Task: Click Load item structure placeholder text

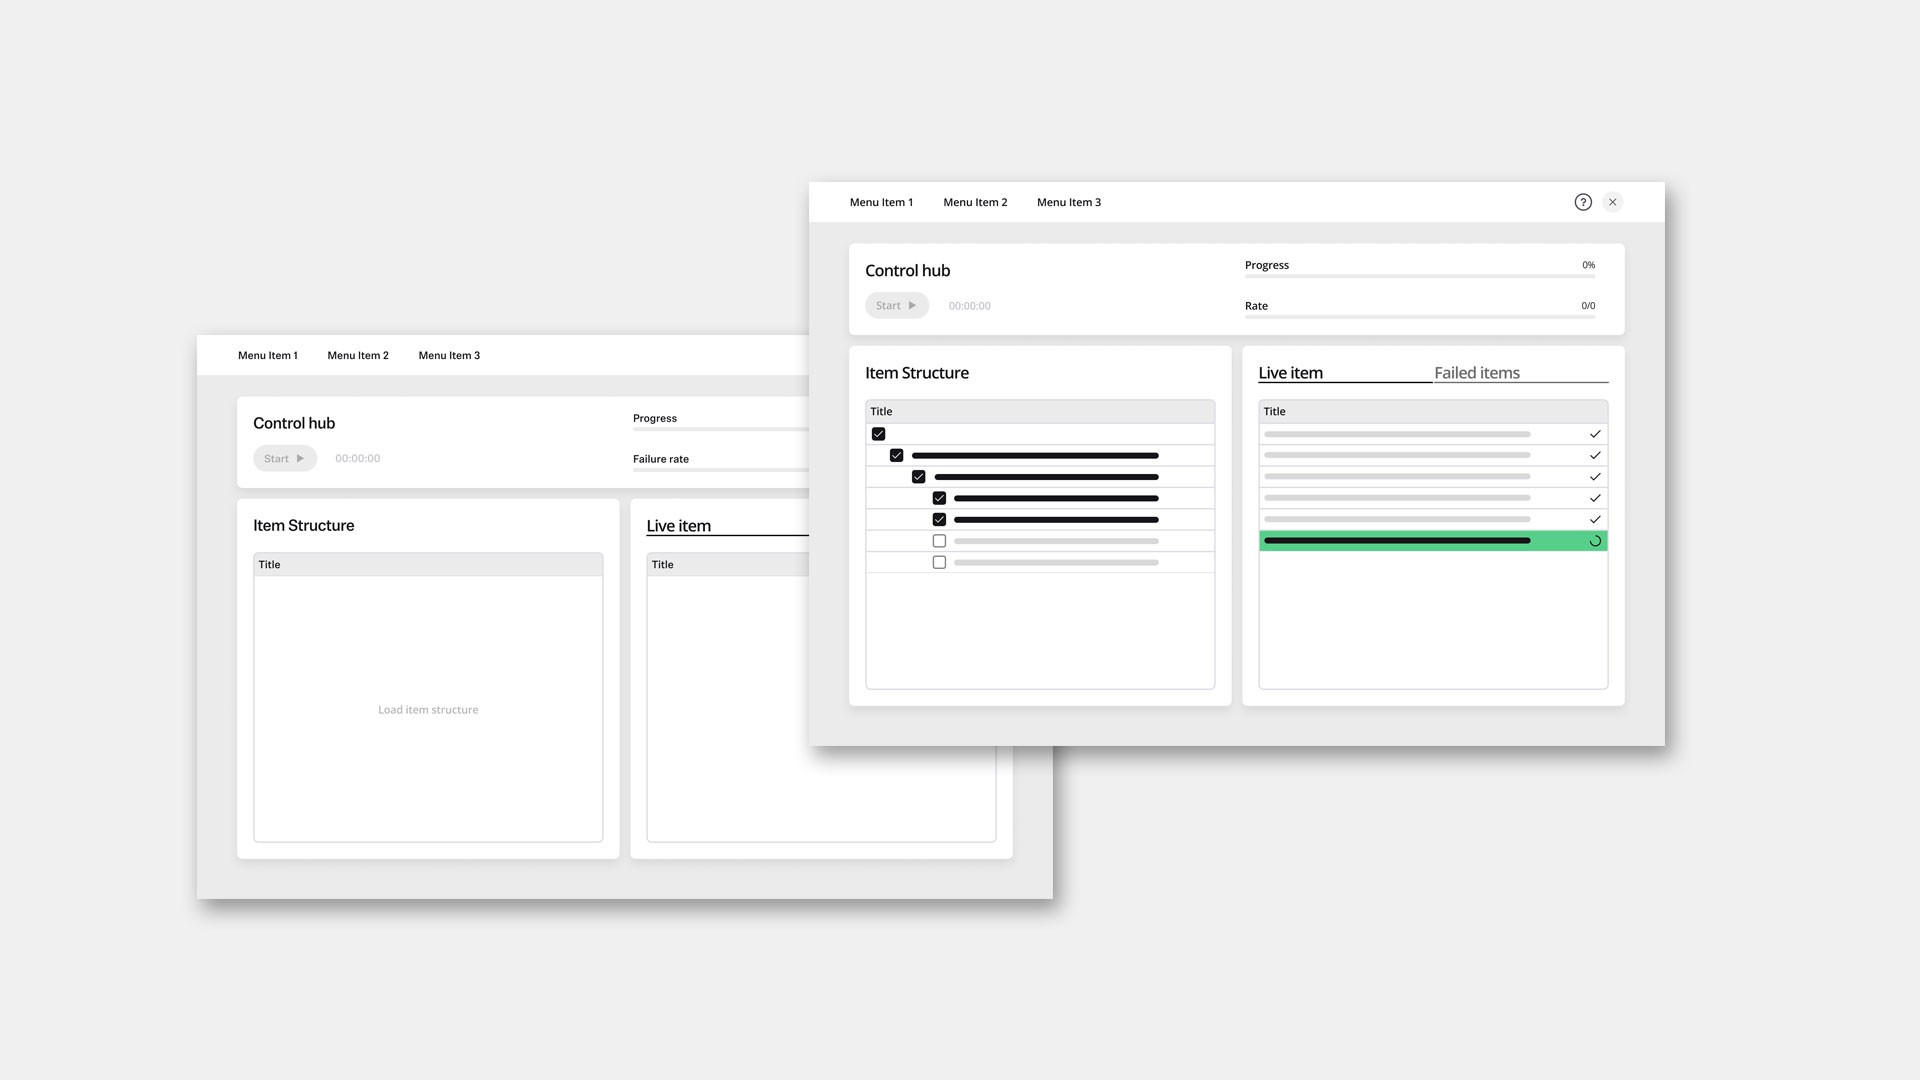Action: 428,710
